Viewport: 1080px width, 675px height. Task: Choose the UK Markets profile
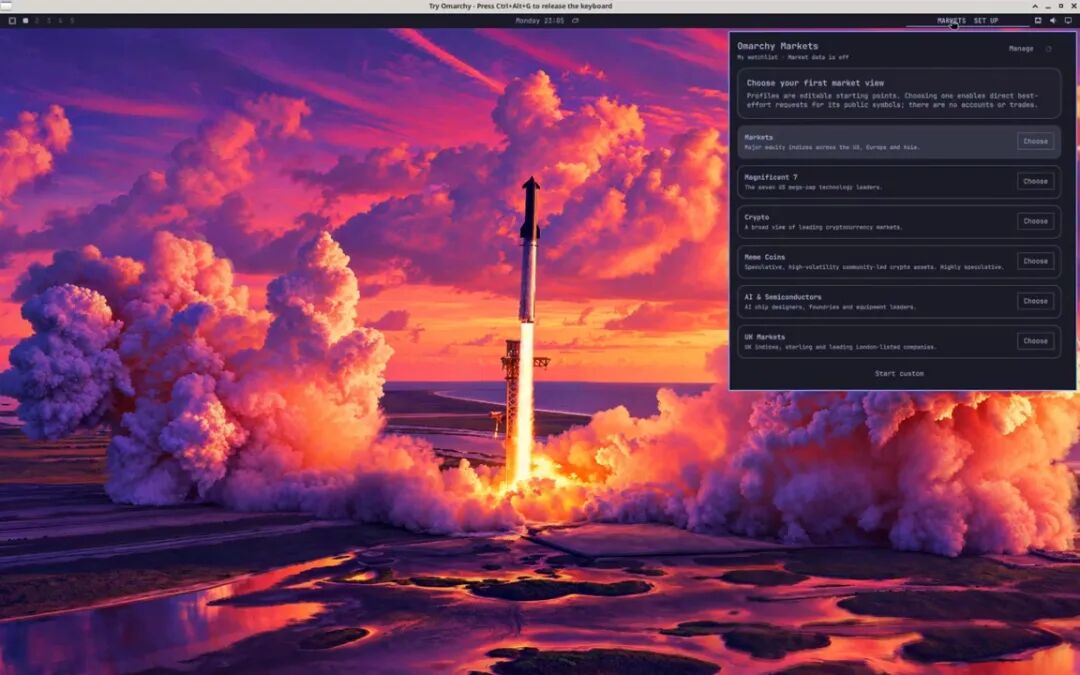(x=1035, y=341)
